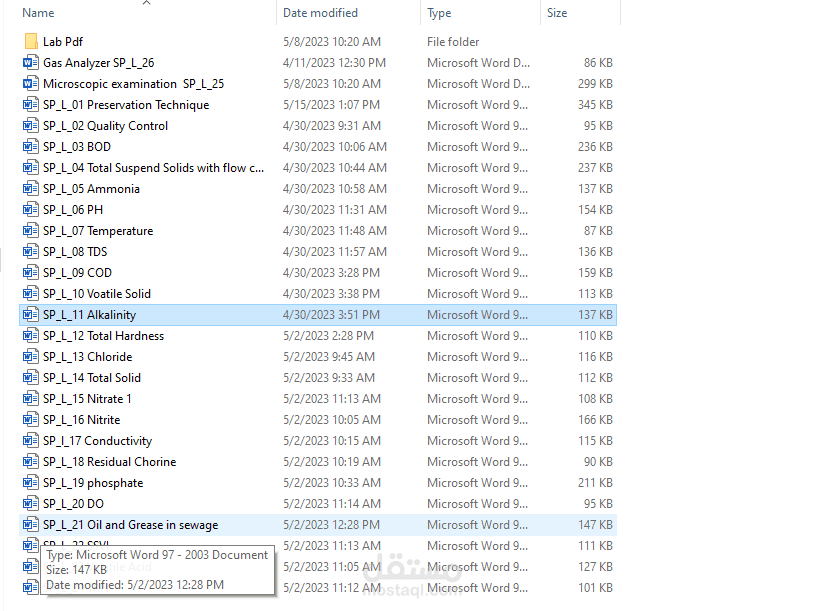Viewport: 825px width, 611px height.
Task: Click the document icon next to SP_L_03 BOD
Action: click(31, 147)
